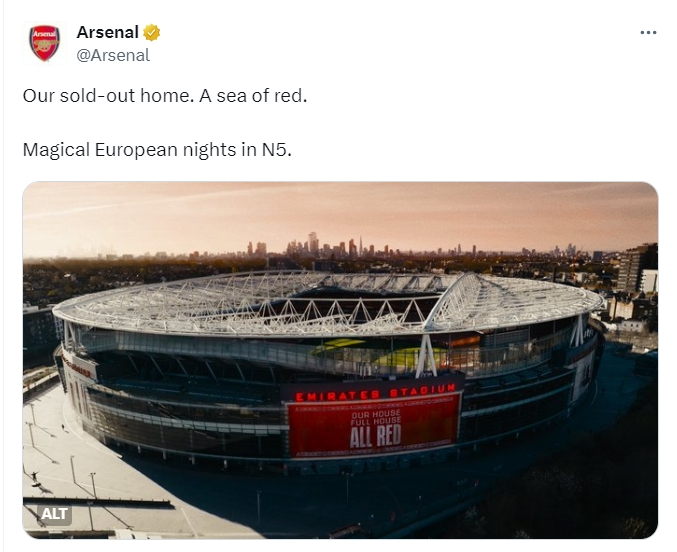This screenshot has height=552, width=677.
Task: Click the white truss stadium roof
Action: 328,302
